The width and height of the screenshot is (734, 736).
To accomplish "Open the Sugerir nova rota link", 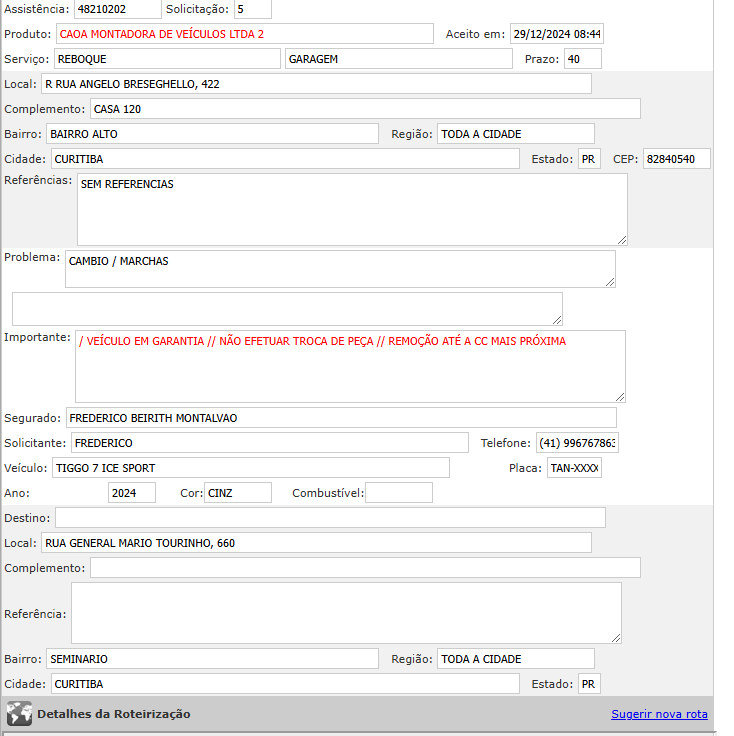I will point(659,714).
